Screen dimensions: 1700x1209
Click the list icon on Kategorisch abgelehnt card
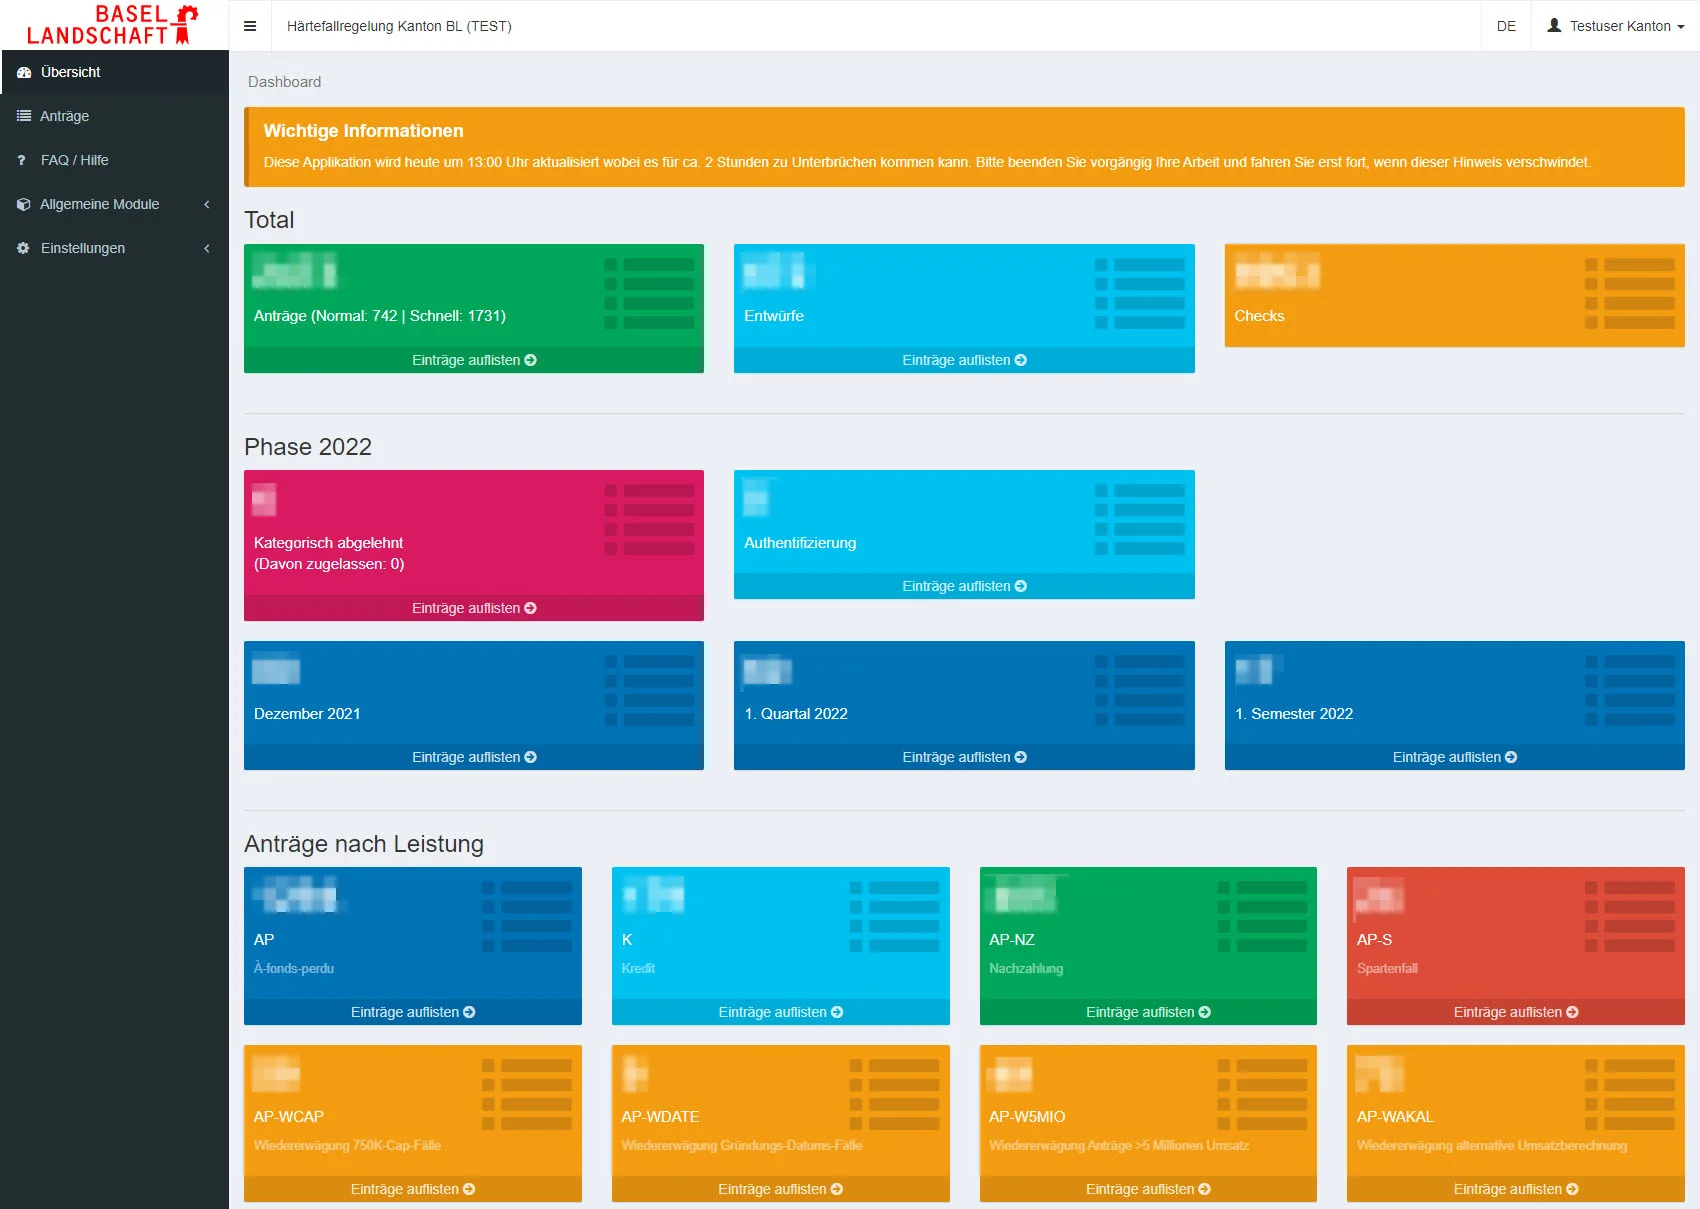click(649, 520)
